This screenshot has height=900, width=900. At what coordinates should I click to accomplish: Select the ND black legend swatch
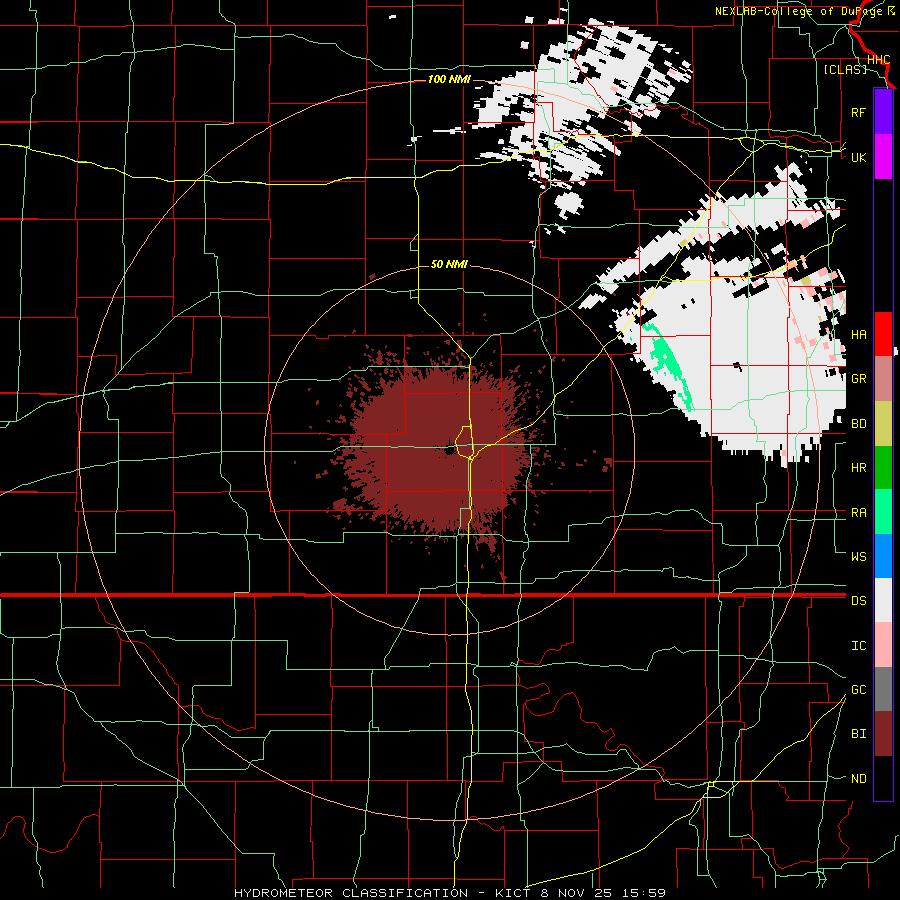883,778
